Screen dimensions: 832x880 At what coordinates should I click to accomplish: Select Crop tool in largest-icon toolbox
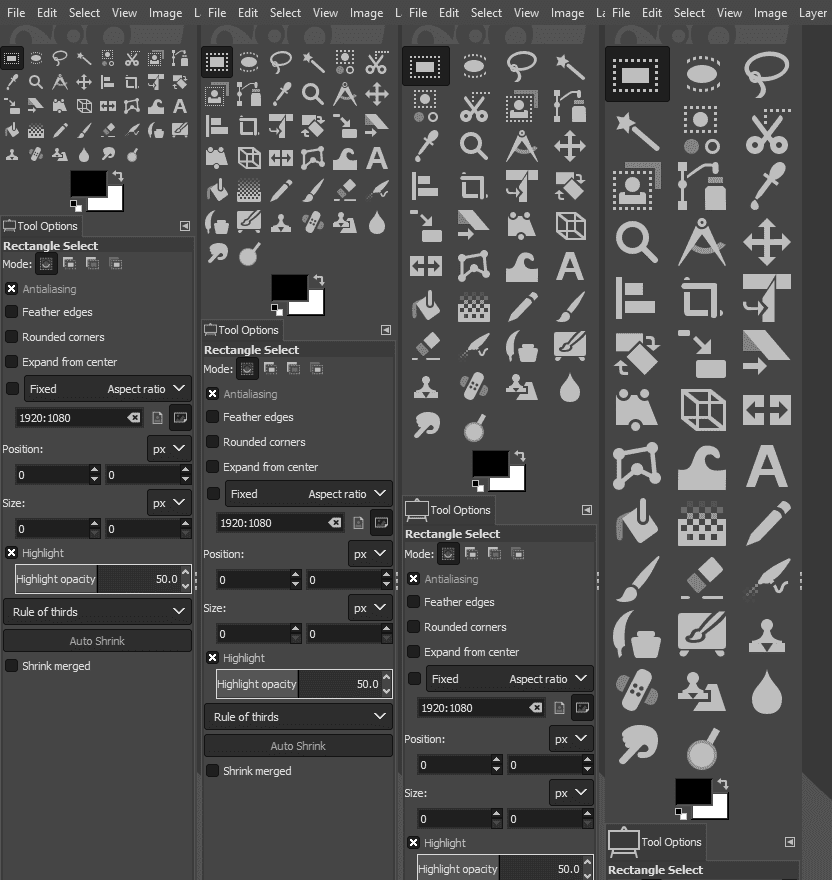(x=702, y=298)
